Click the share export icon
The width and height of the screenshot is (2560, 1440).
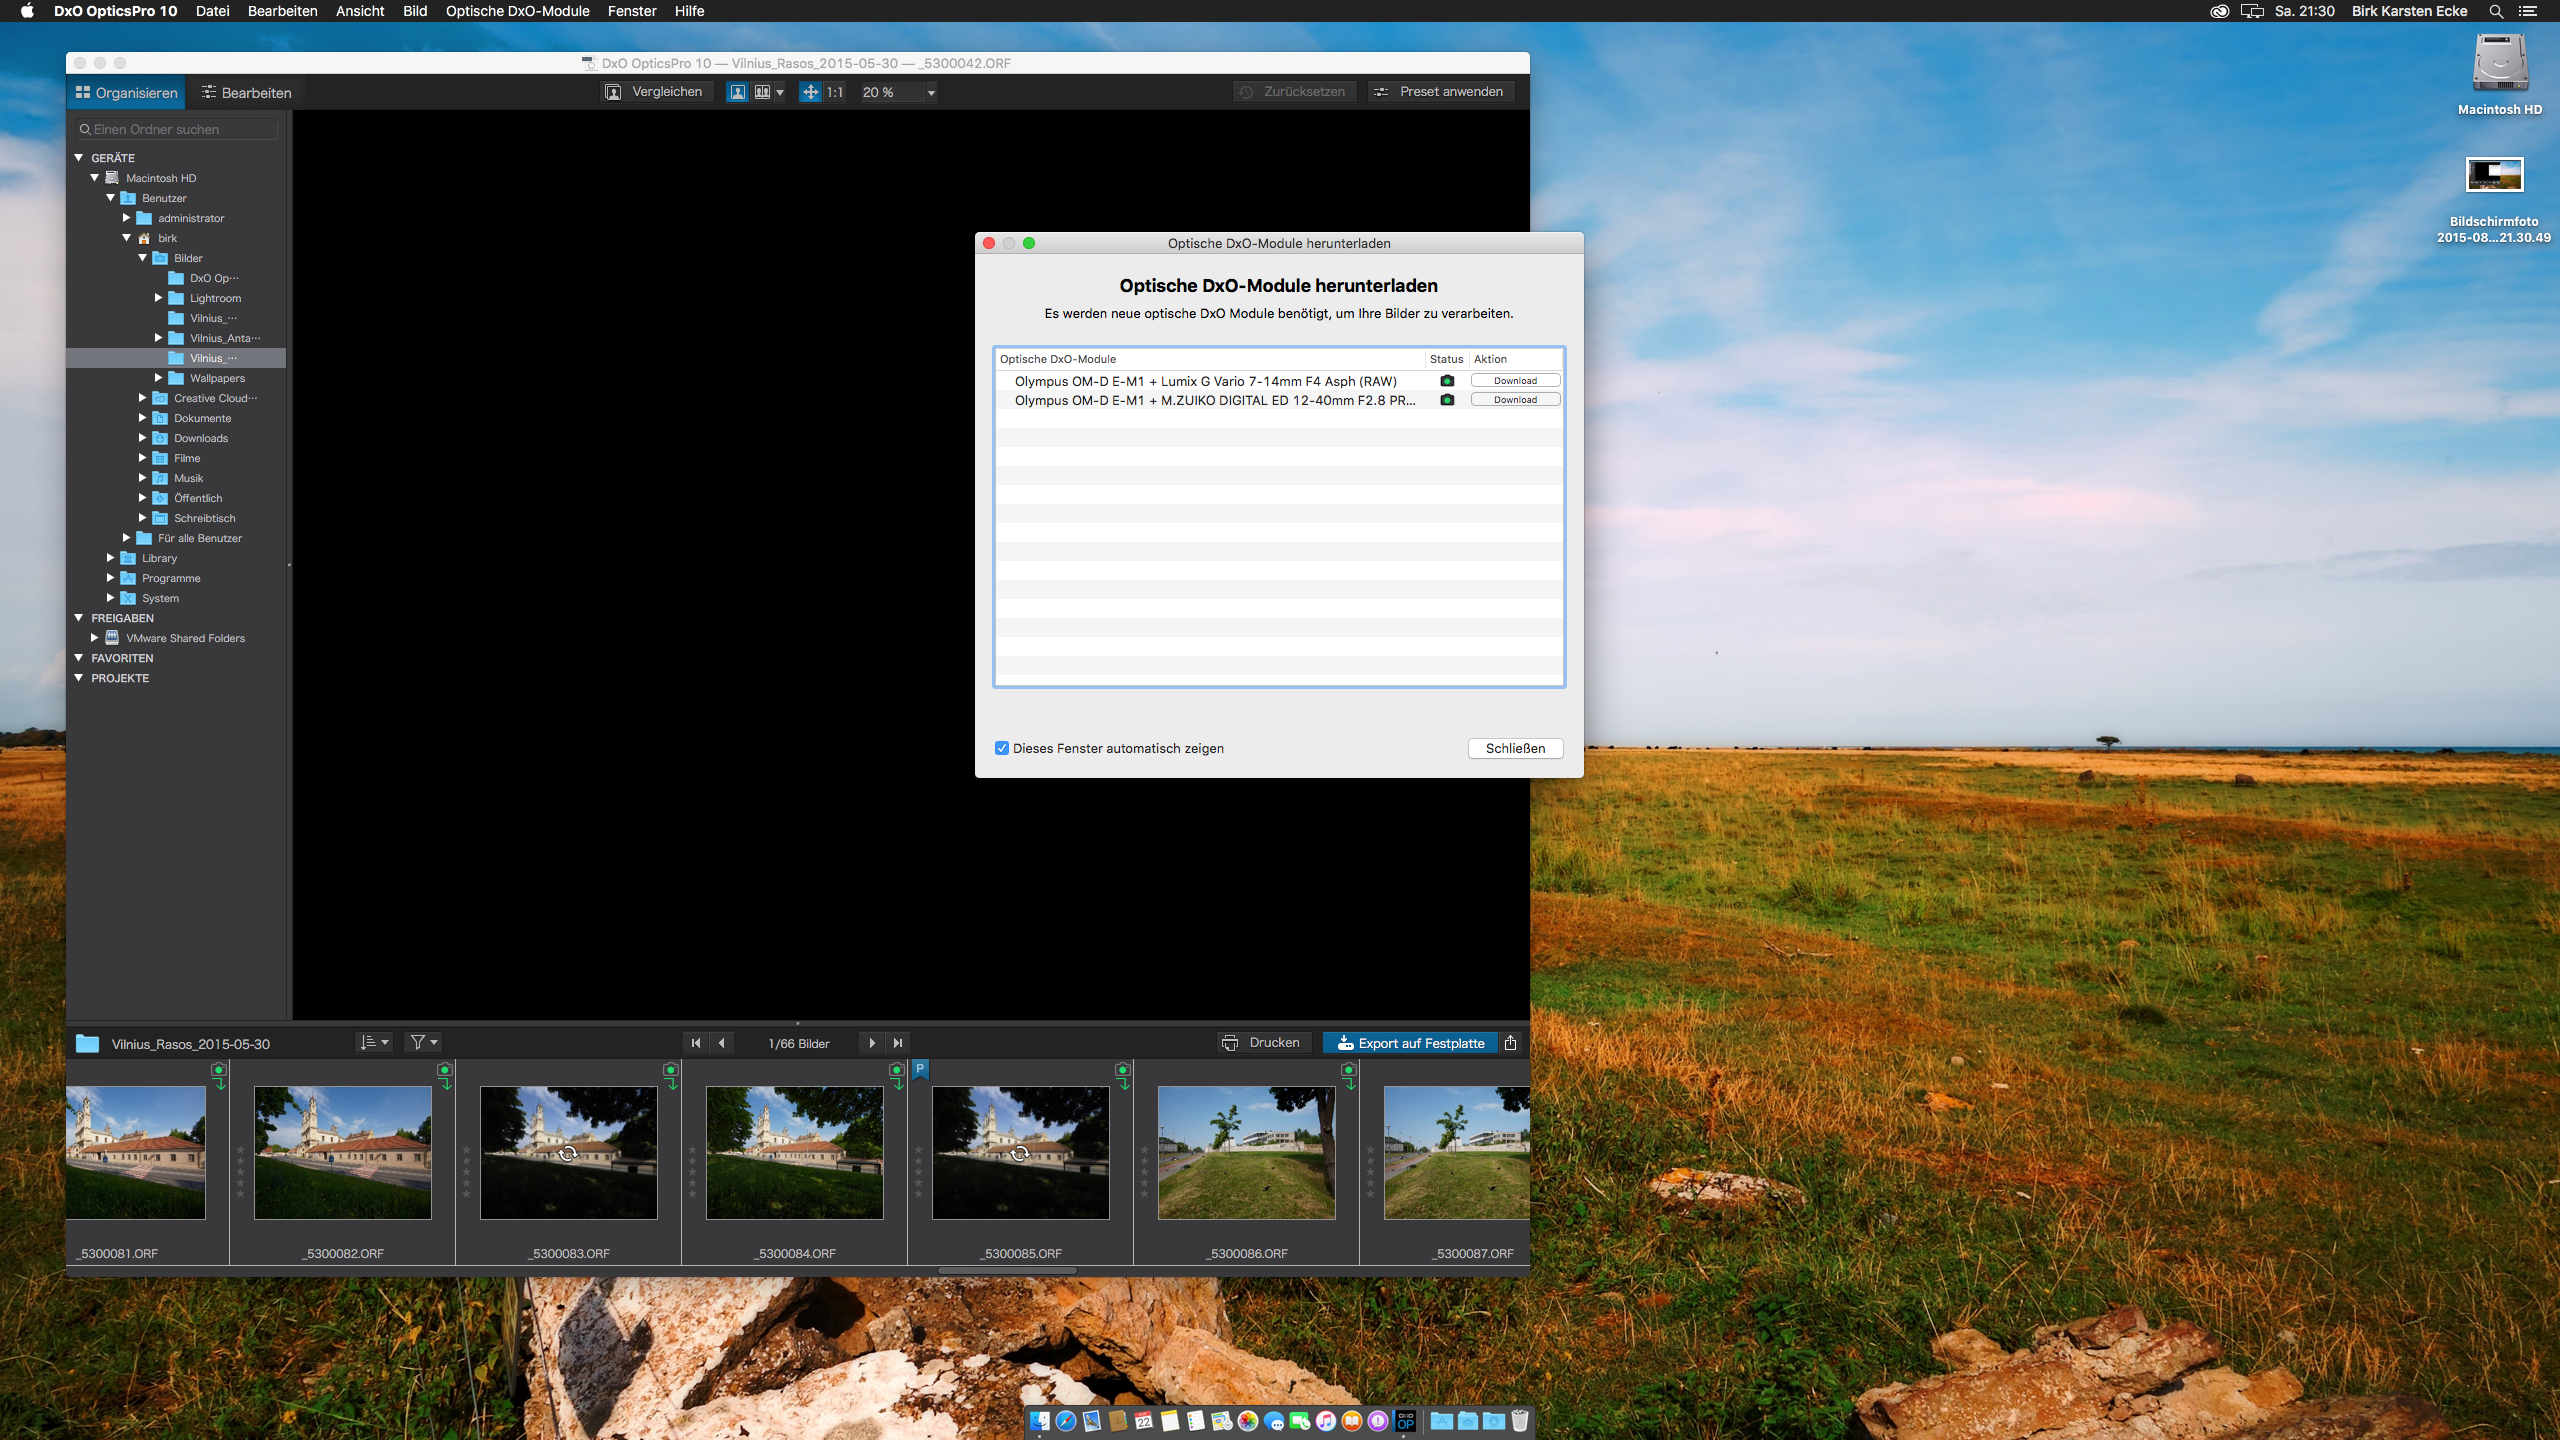click(x=1511, y=1043)
